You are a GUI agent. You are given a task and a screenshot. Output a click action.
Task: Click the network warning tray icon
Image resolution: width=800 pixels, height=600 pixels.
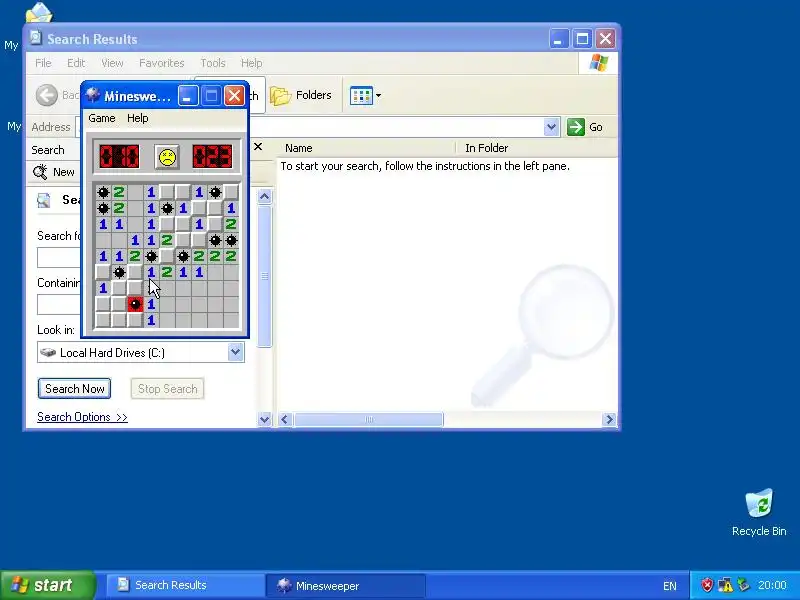(725, 585)
